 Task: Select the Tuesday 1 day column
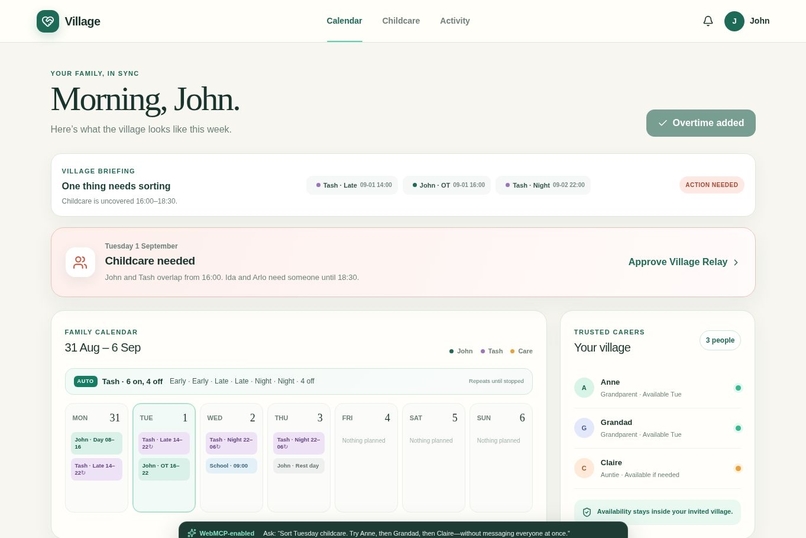tap(164, 458)
